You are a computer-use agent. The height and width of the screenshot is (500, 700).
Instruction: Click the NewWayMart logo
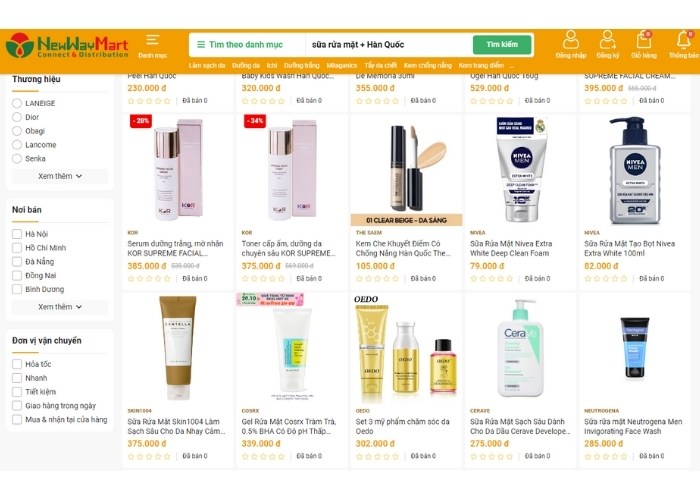(67, 46)
